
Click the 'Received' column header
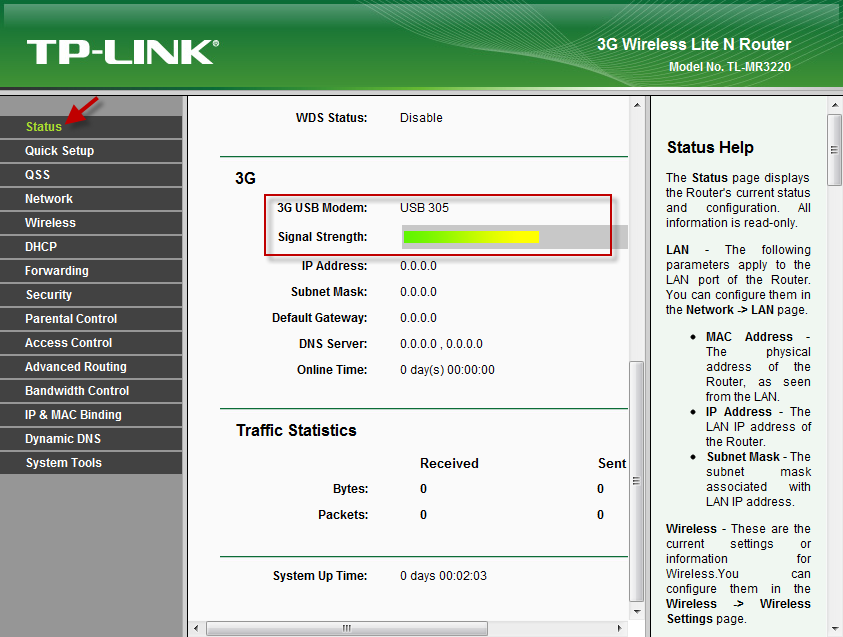click(449, 463)
